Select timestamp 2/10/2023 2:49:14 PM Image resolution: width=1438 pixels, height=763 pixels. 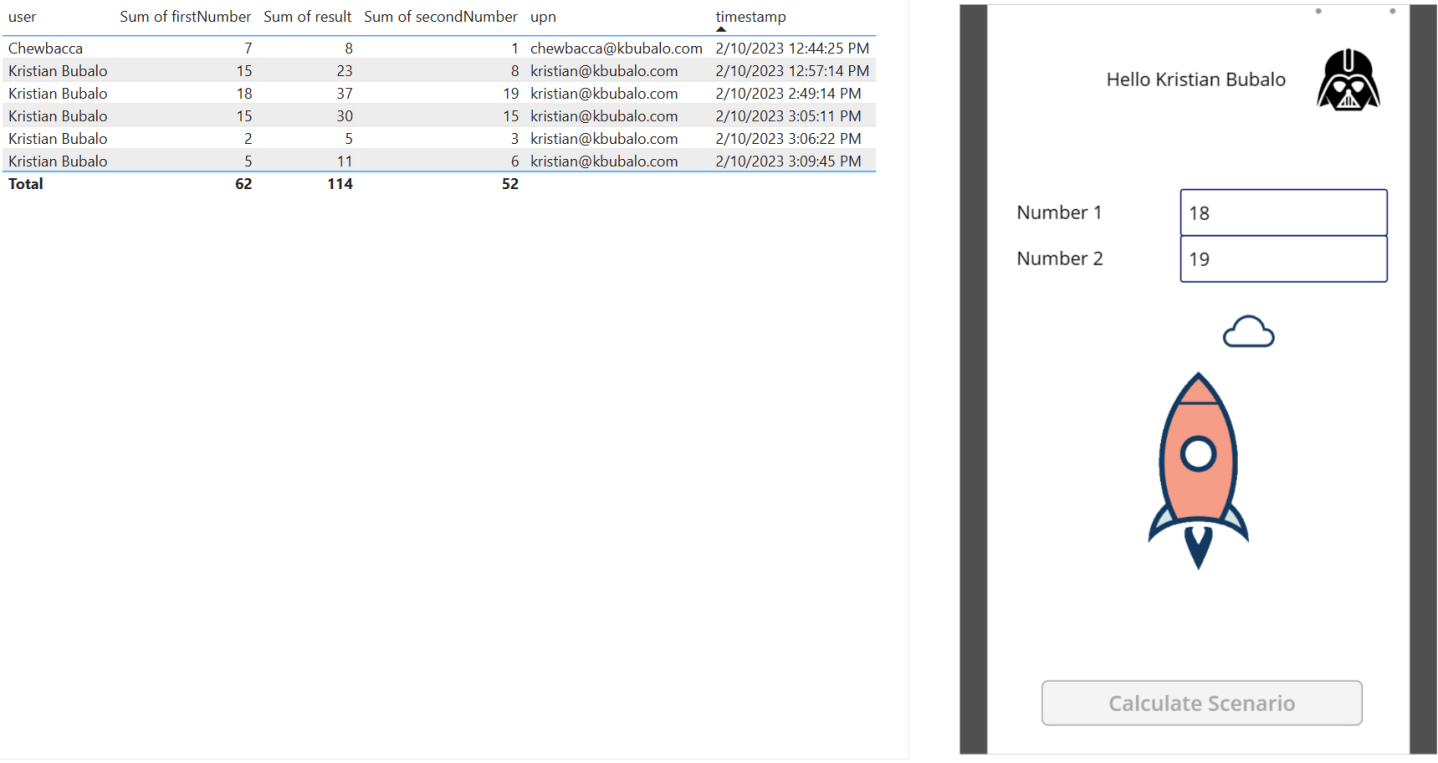[788, 93]
